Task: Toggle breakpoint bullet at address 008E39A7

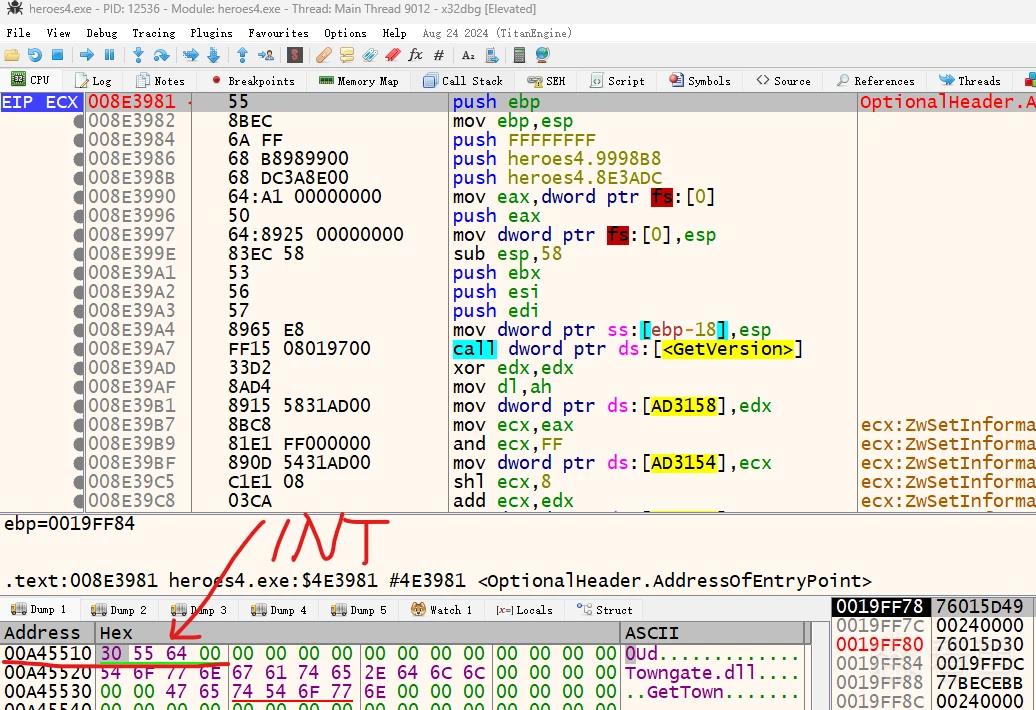Action: pyautogui.click(x=79, y=349)
